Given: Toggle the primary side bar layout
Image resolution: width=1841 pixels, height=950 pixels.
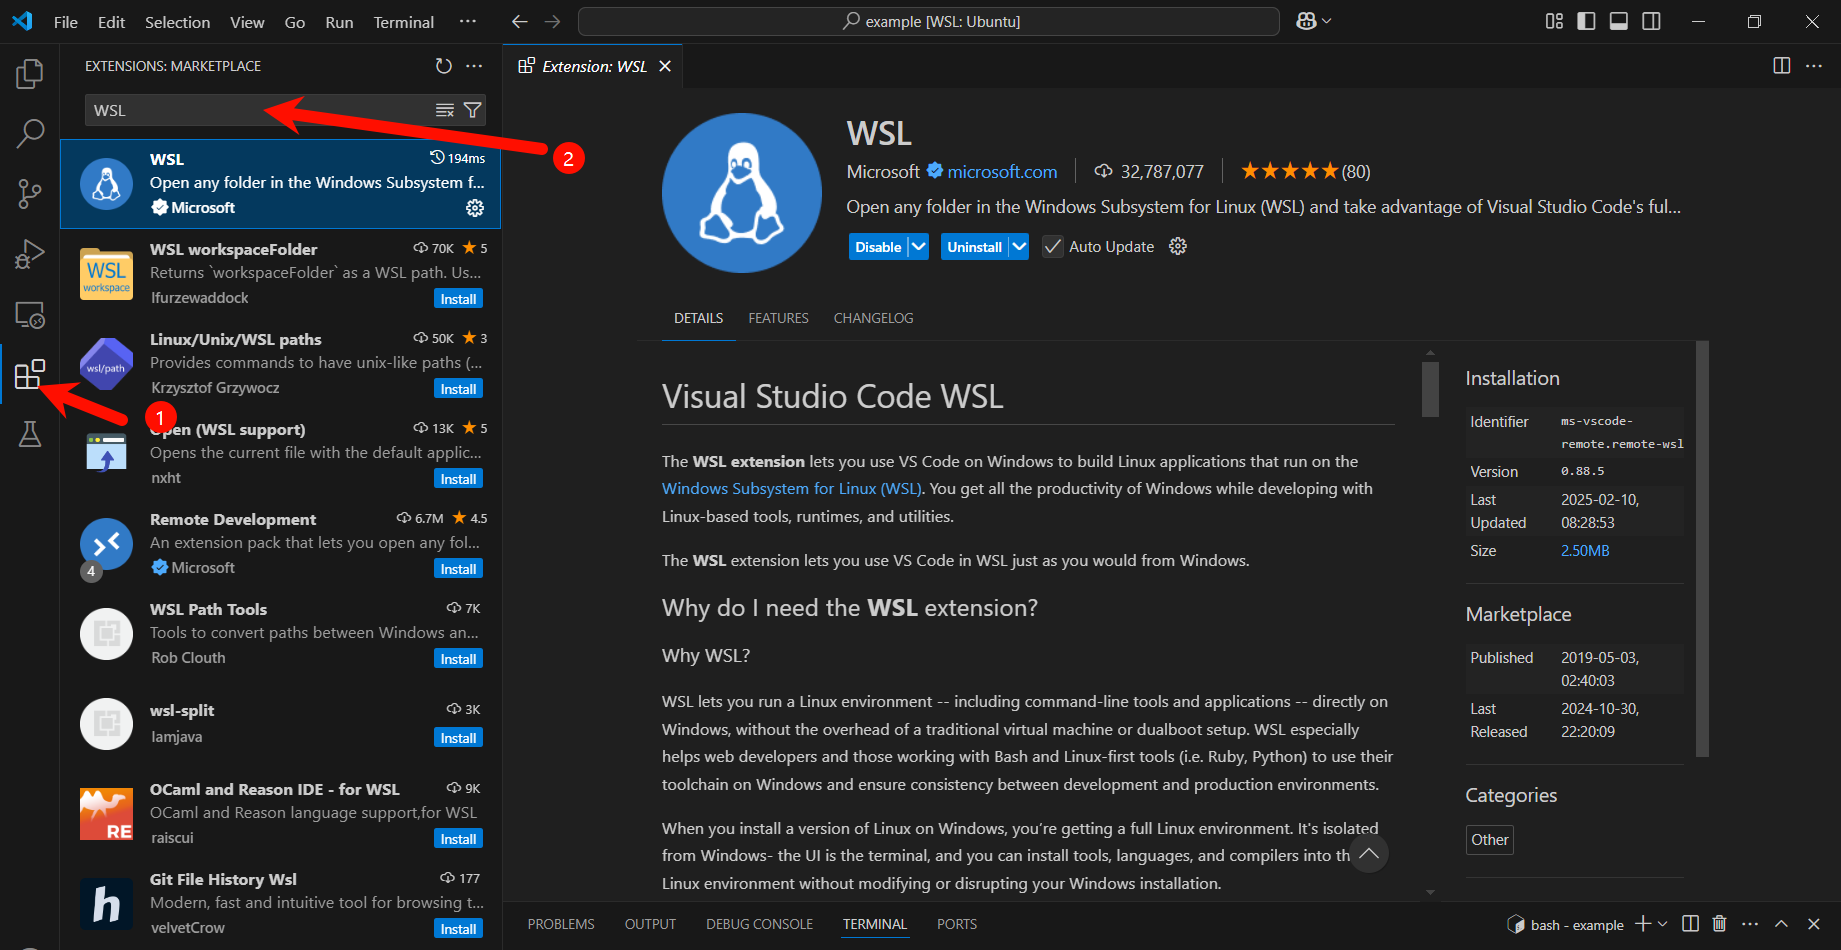Looking at the screenshot, I should tap(1586, 21).
